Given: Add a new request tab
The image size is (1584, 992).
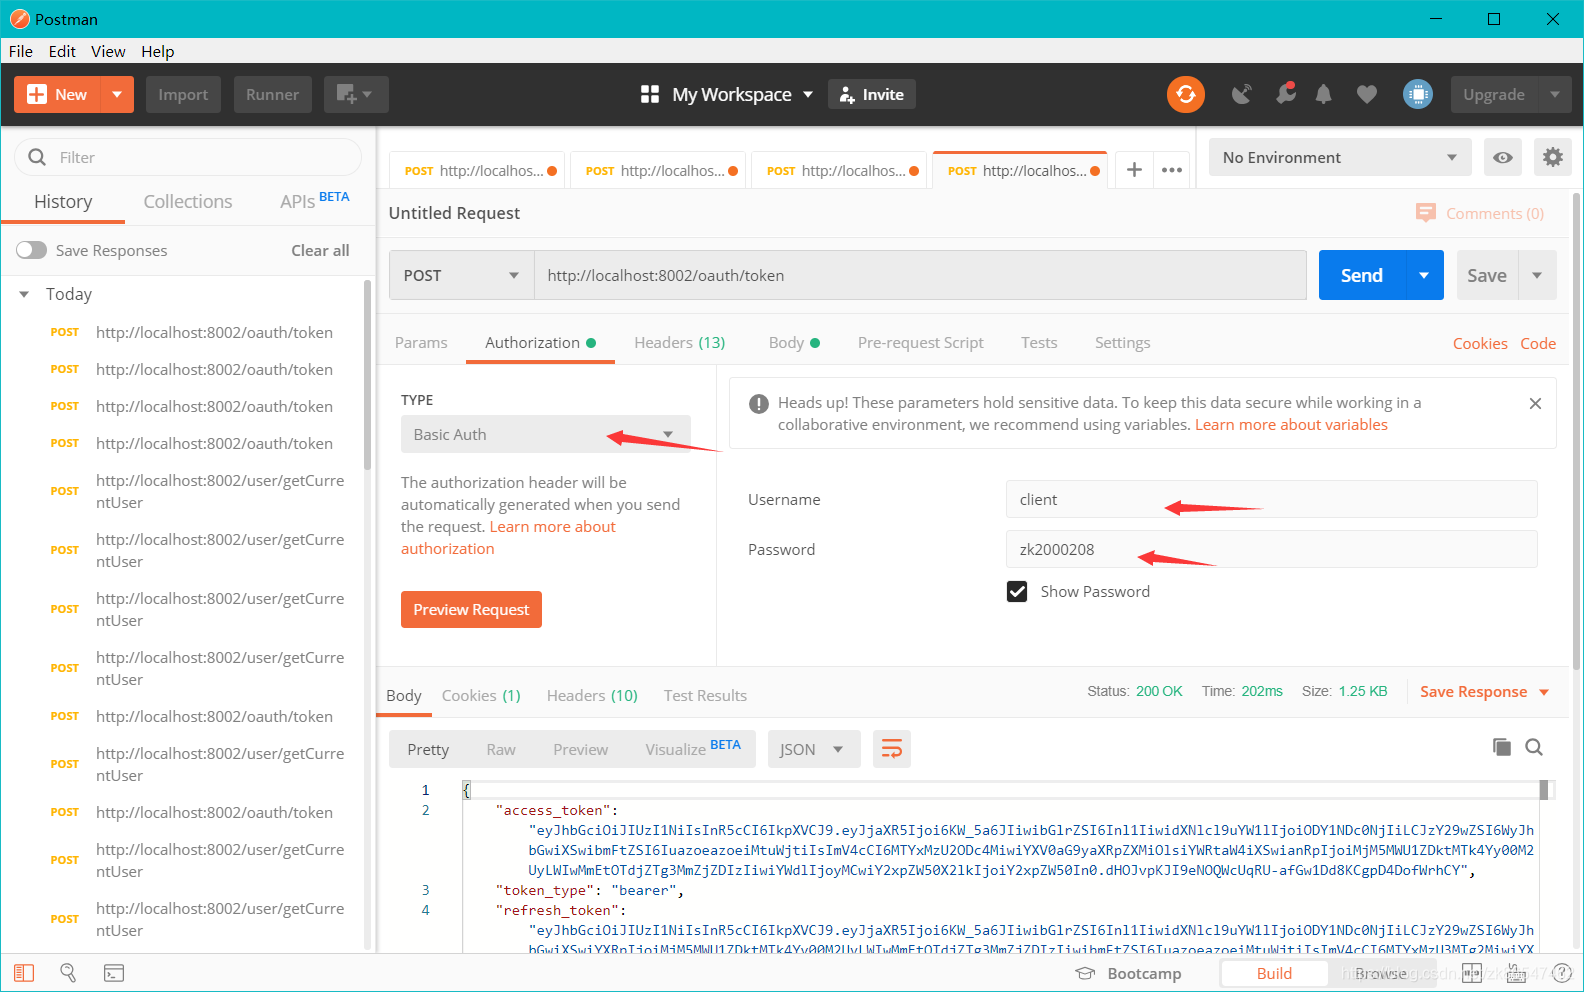Looking at the screenshot, I should point(1134,170).
